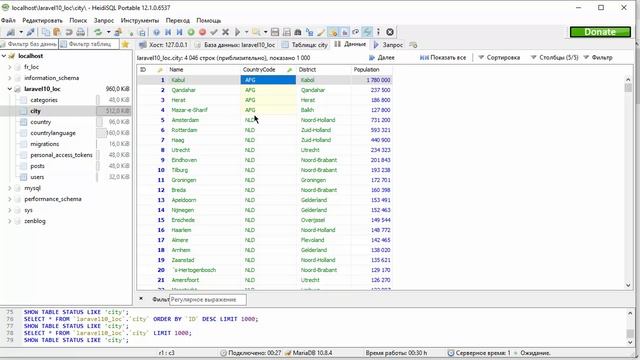640x360 pixels.
Task: Switch to the Таблица: city tab
Action: [305, 45]
